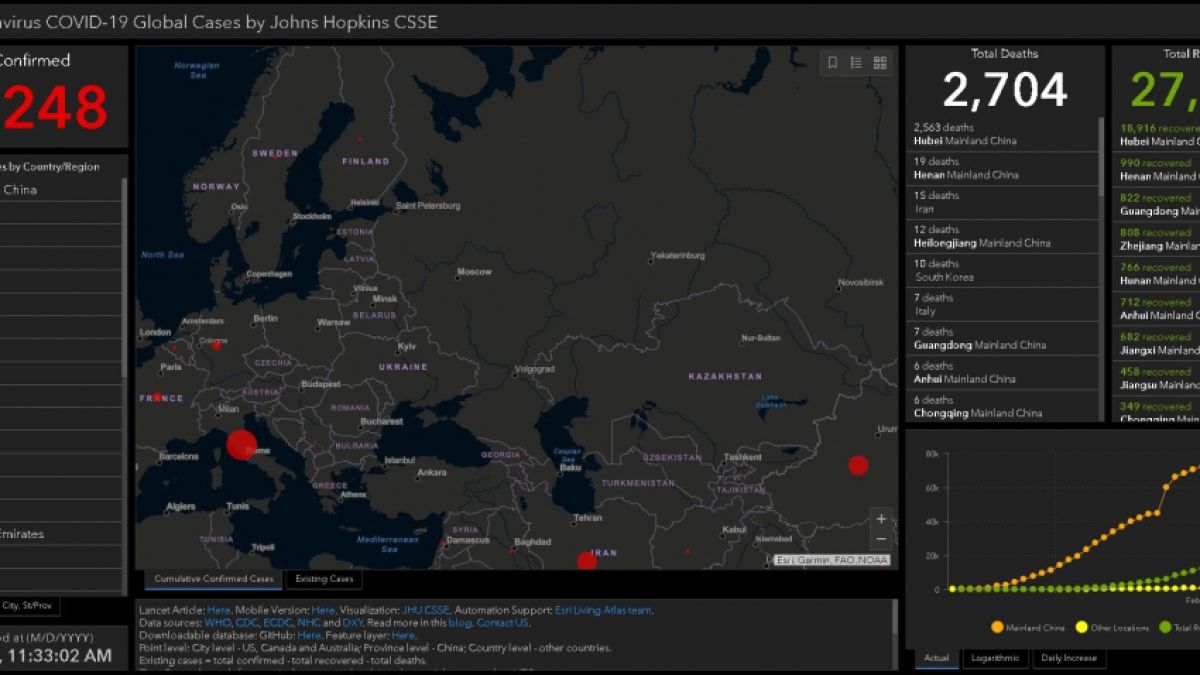
Task: Switch to Existing Cases tab
Action: 324,579
